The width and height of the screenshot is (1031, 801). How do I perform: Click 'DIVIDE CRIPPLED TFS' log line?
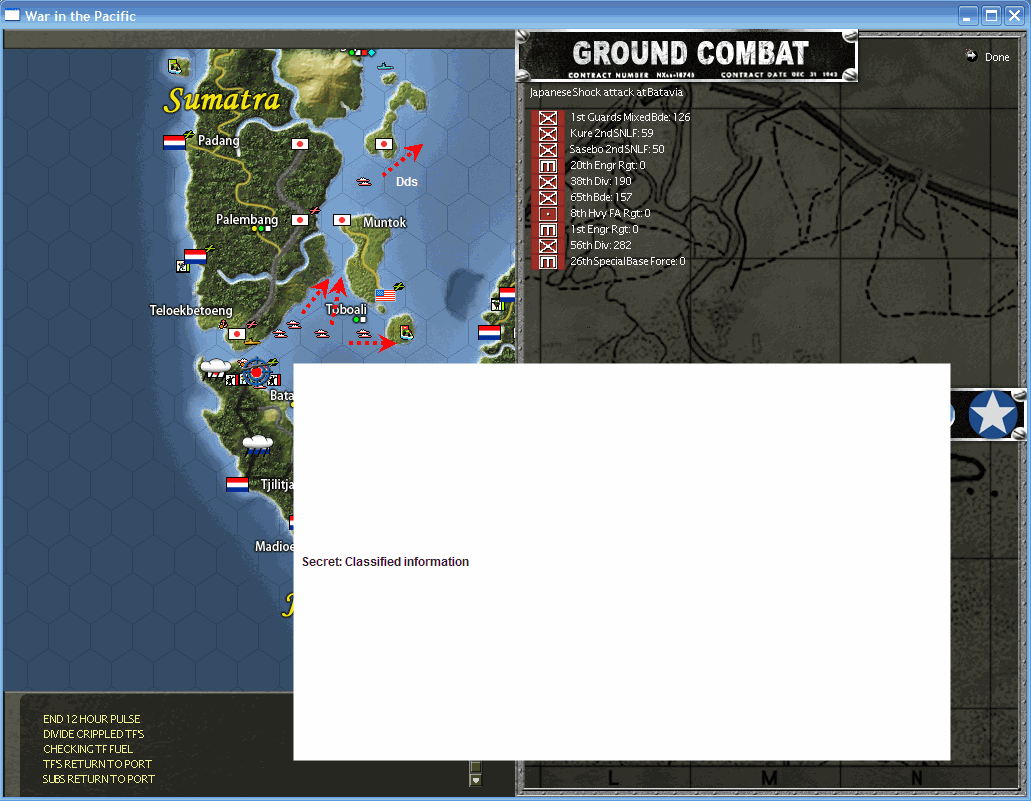pos(93,735)
